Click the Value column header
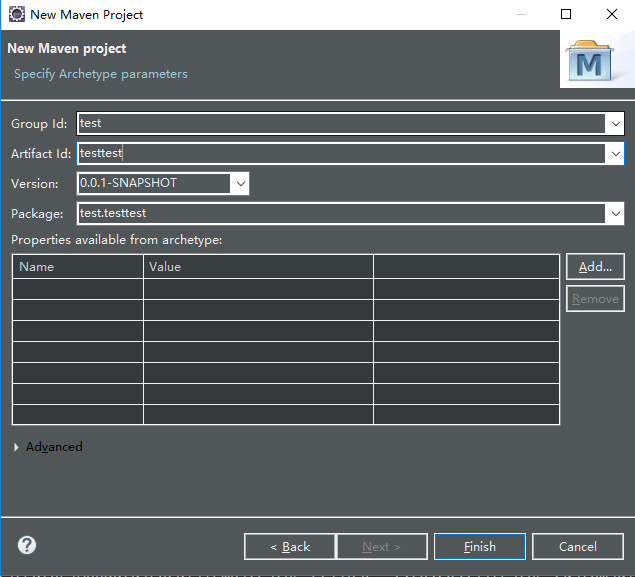 [x=258, y=267]
